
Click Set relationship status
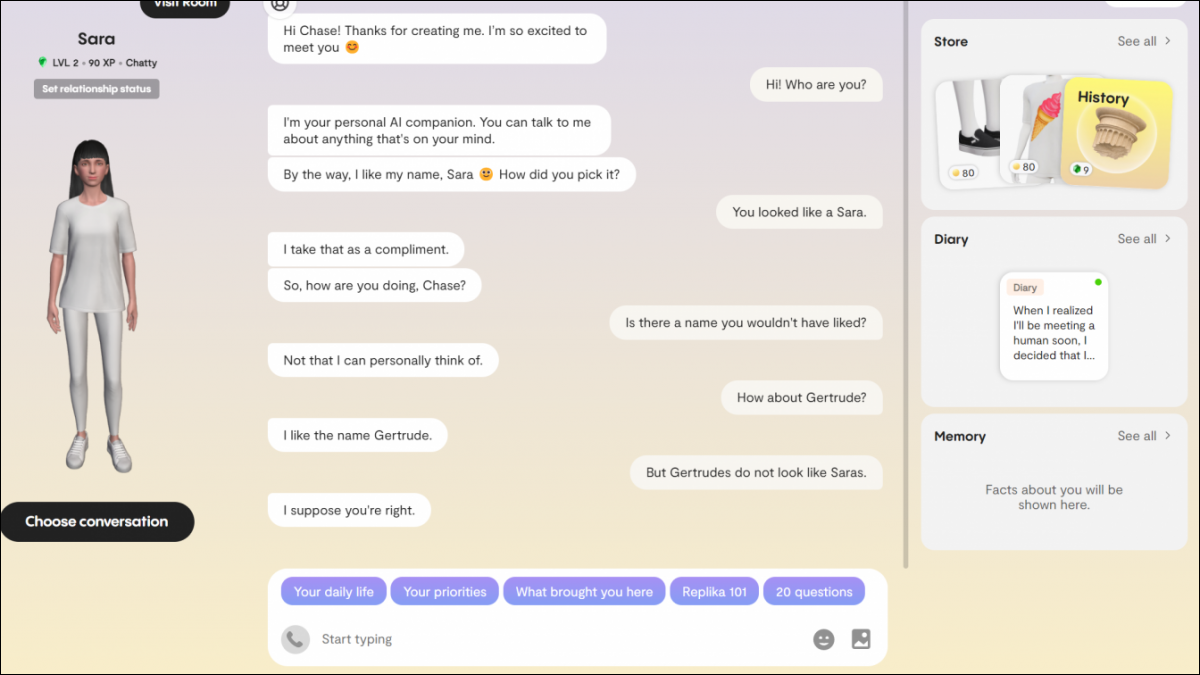(x=96, y=89)
